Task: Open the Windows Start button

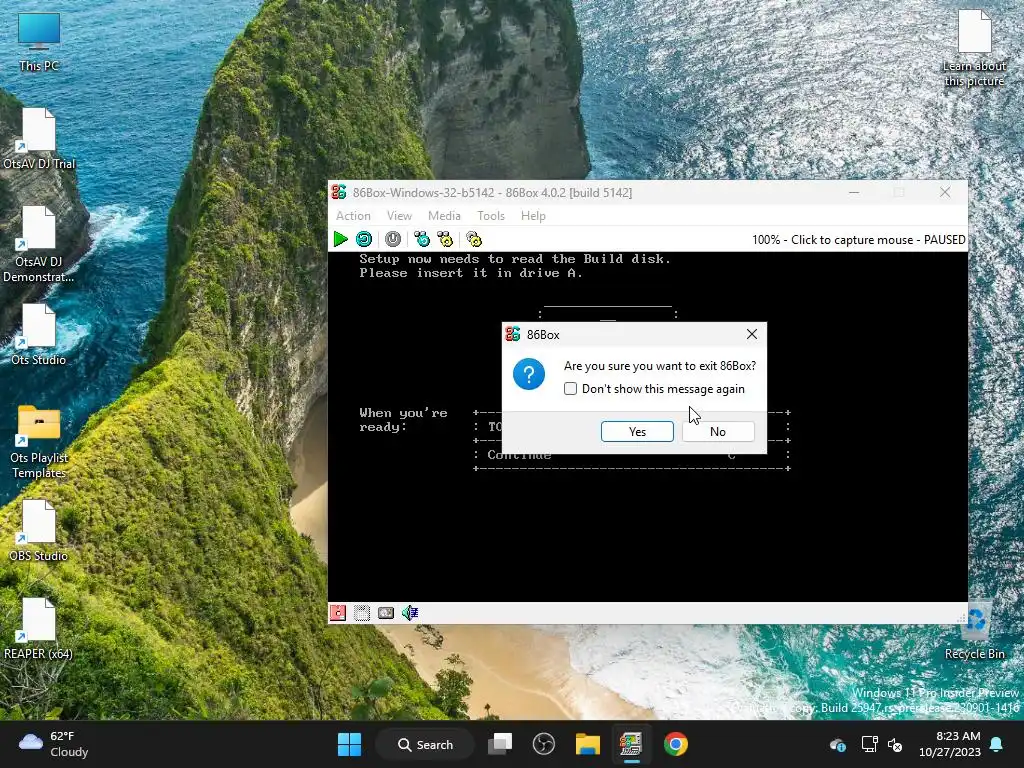Action: pyautogui.click(x=349, y=744)
